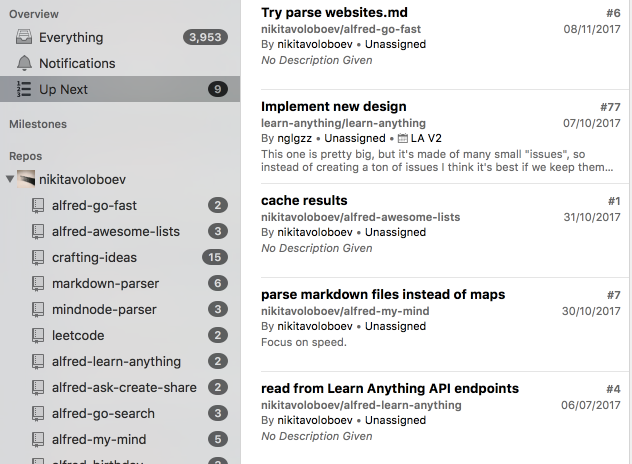Image resolution: width=632 pixels, height=464 pixels.
Task: Click the Repos section header
Action: point(25,156)
